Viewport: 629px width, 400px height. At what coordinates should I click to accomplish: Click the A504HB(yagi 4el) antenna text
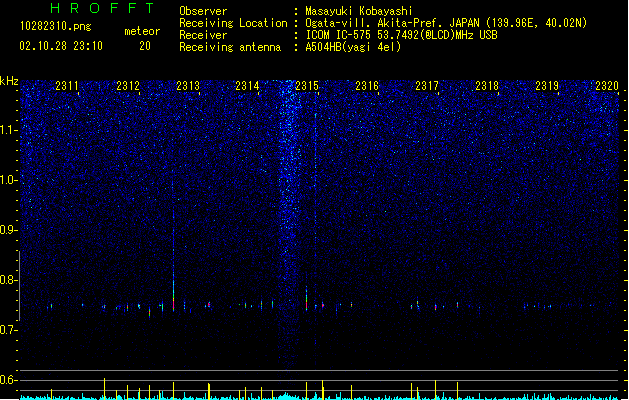tap(353, 47)
